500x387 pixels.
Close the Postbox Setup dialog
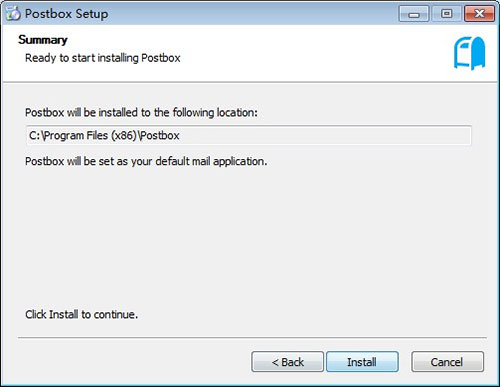pos(479,14)
